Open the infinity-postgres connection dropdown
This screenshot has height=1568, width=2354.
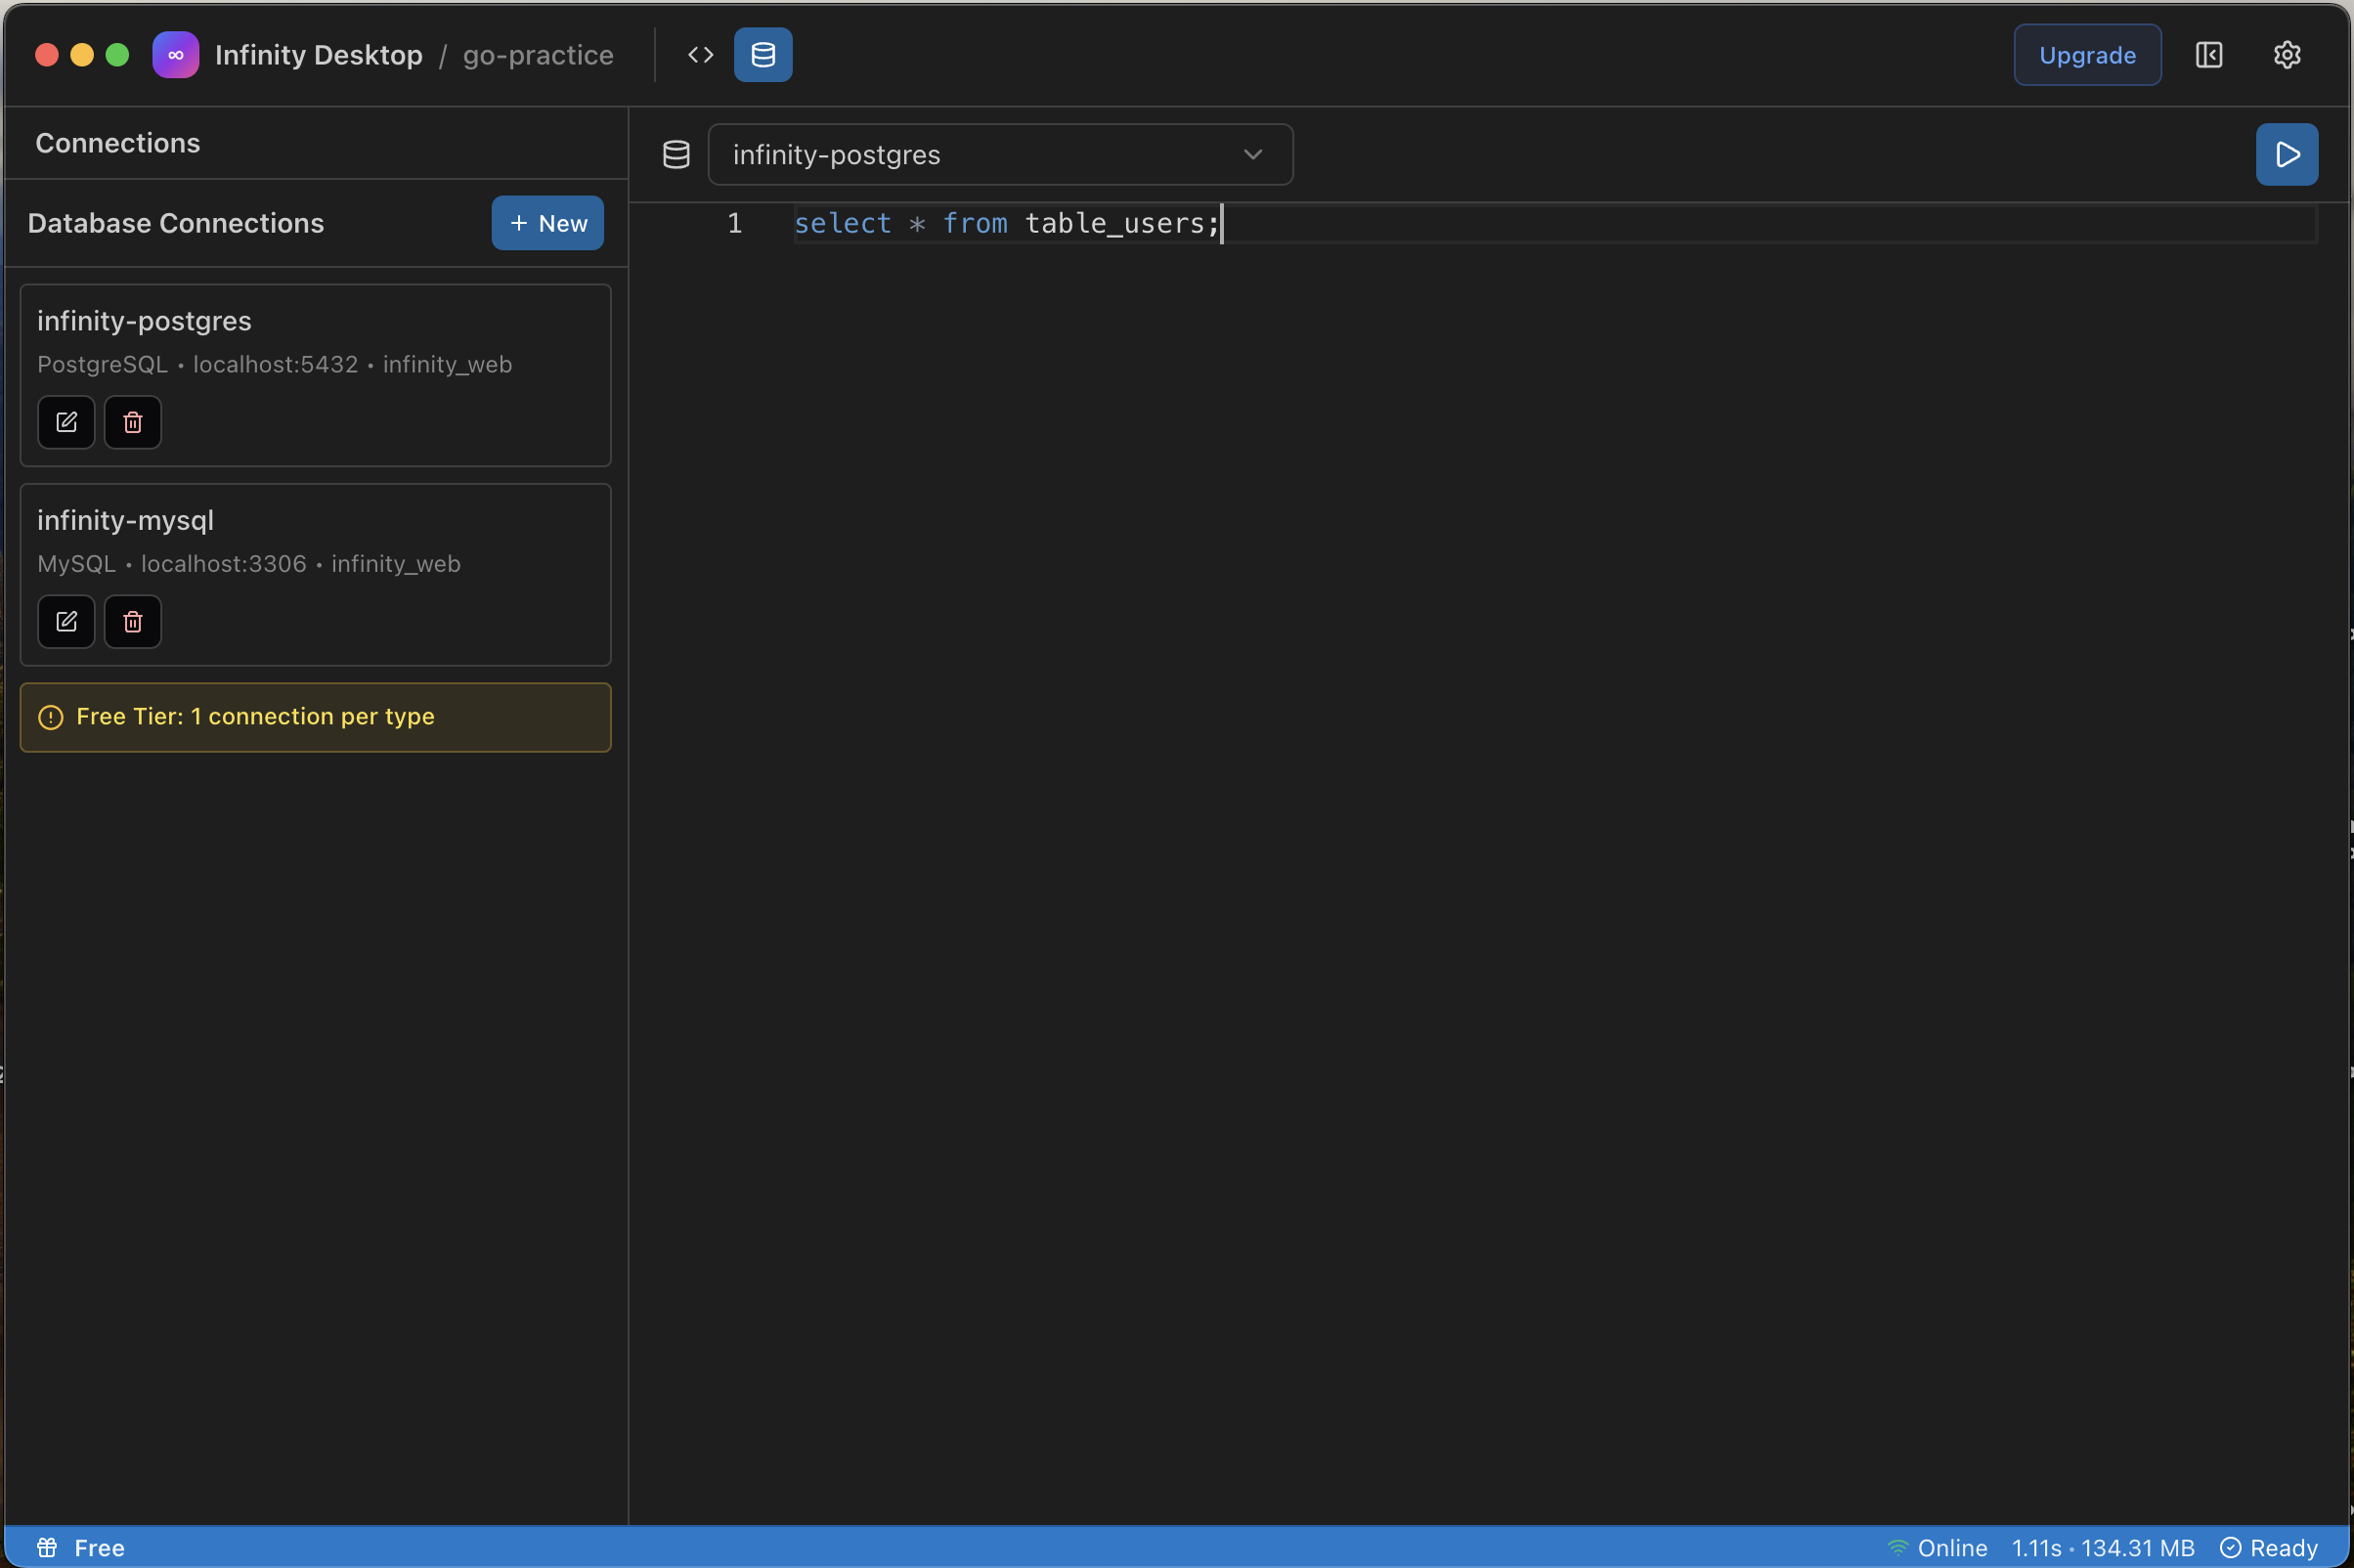point(1000,154)
